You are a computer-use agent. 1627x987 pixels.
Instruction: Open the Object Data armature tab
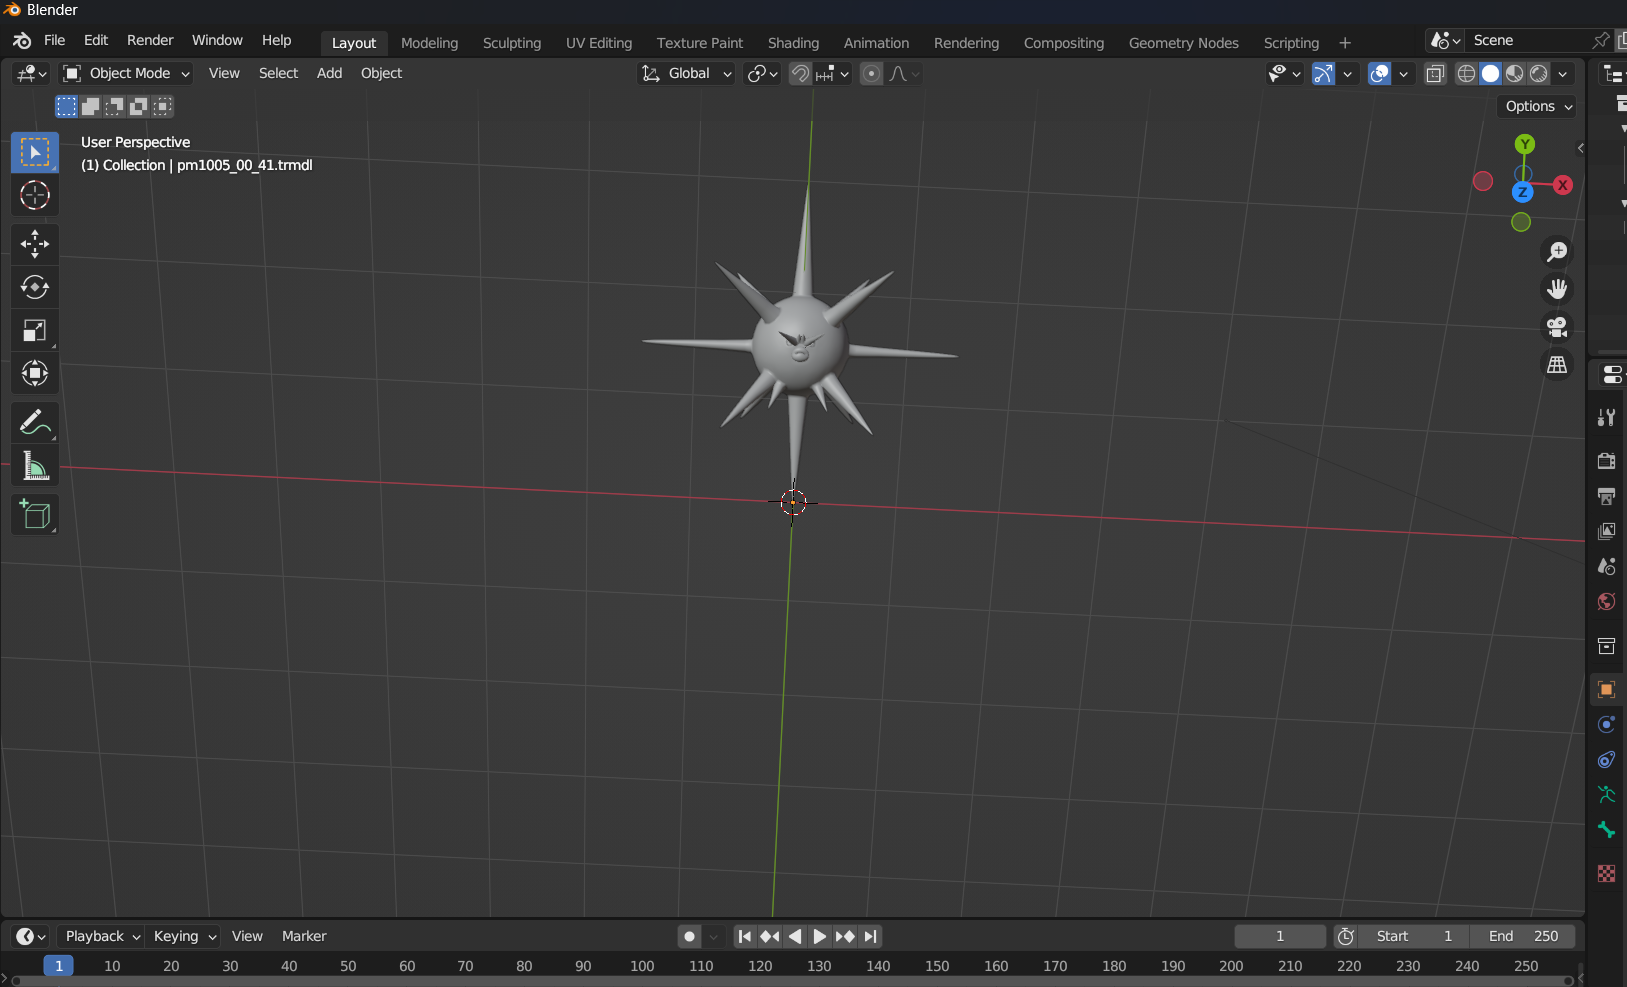[x=1607, y=795]
